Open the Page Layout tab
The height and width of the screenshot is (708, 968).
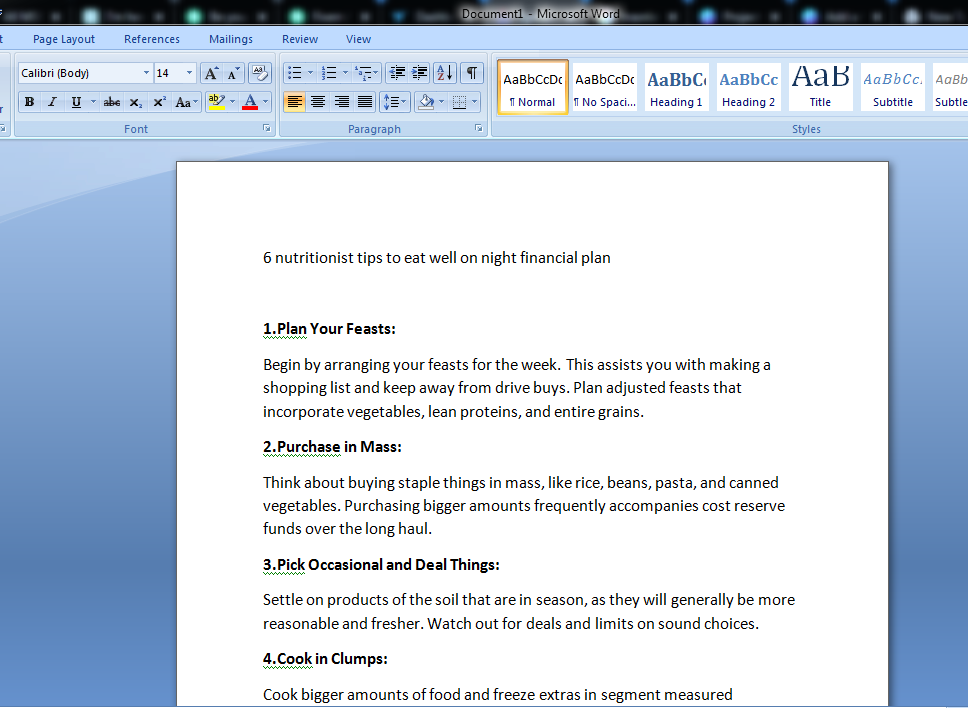63,38
